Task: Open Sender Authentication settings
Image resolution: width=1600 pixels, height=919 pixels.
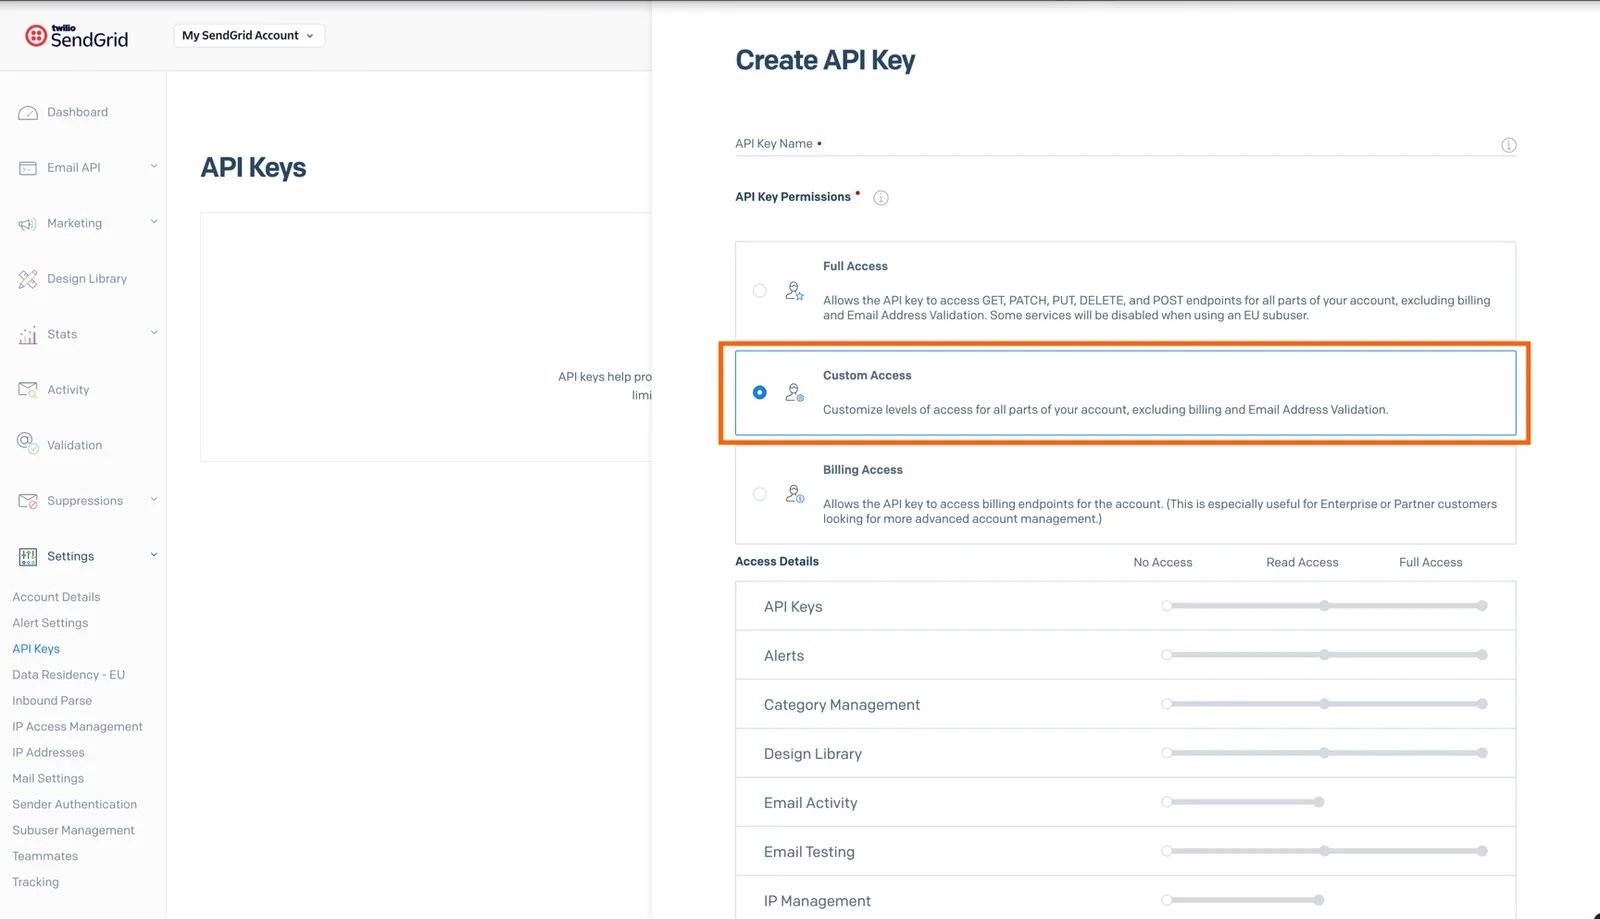Action: point(74,805)
